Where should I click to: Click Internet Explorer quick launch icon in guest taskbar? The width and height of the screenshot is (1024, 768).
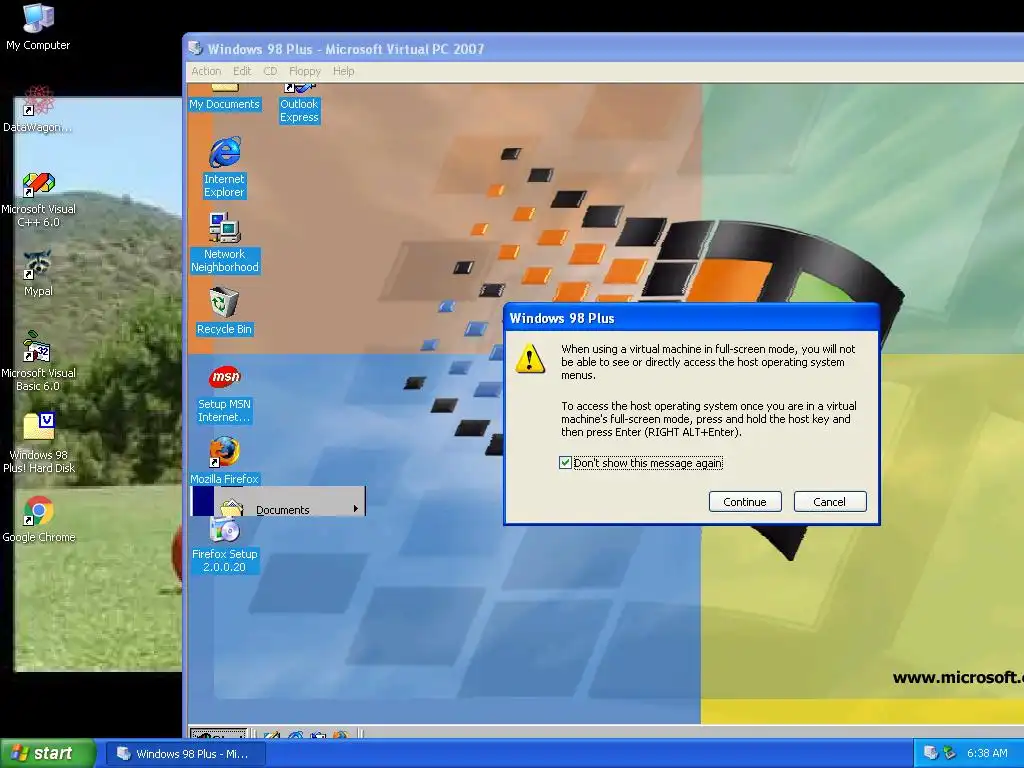pos(295,735)
